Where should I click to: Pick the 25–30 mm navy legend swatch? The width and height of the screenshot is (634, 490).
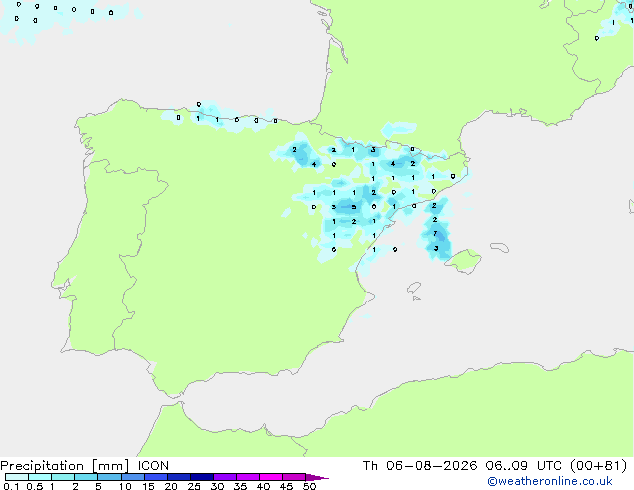202,477
